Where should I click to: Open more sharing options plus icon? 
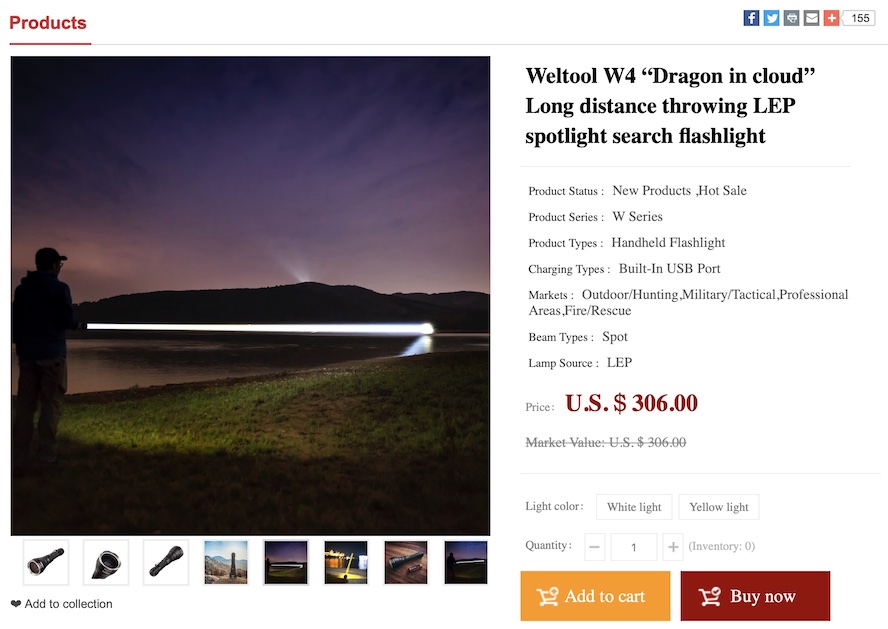[831, 18]
